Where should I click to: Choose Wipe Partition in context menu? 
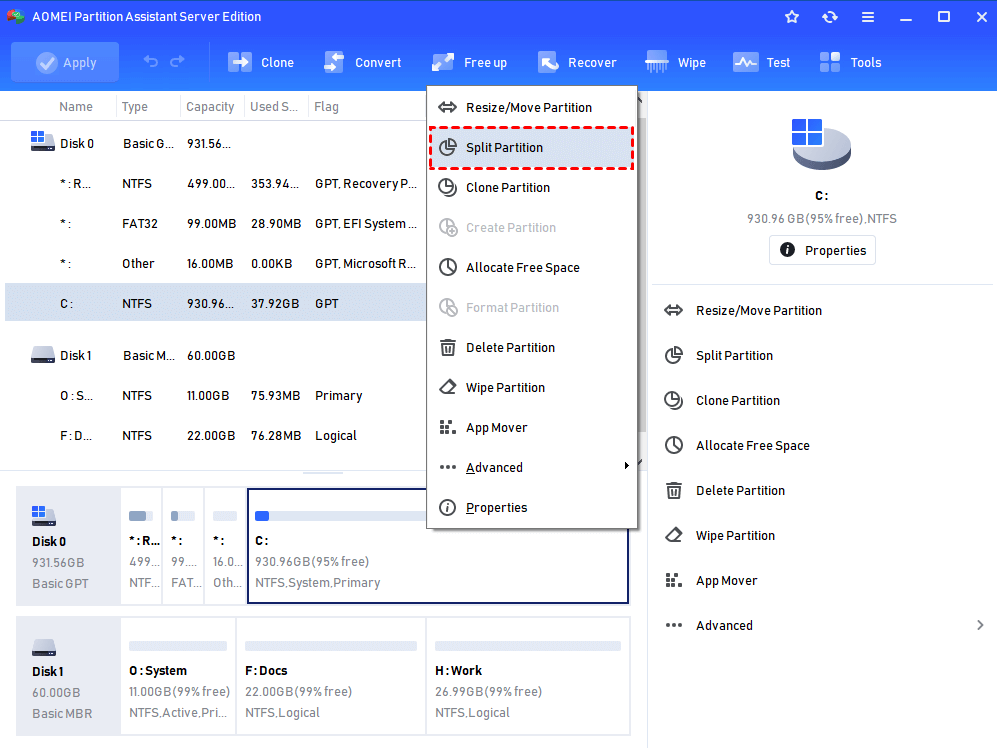532,387
